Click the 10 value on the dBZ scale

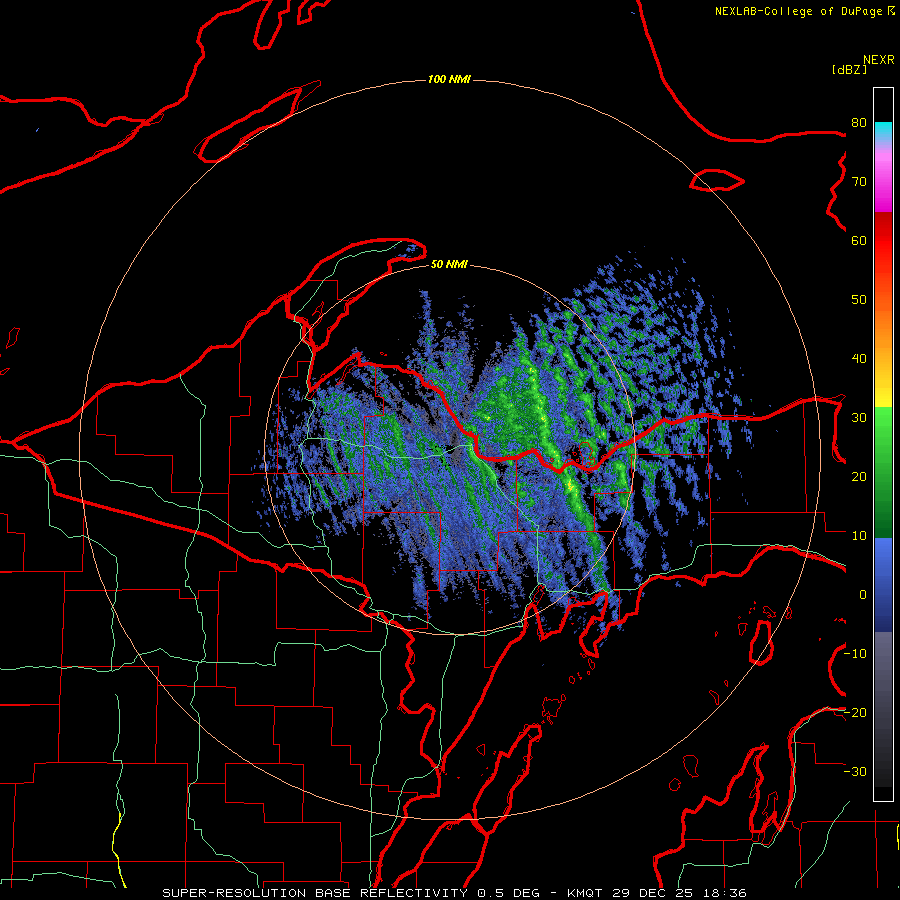click(x=859, y=536)
